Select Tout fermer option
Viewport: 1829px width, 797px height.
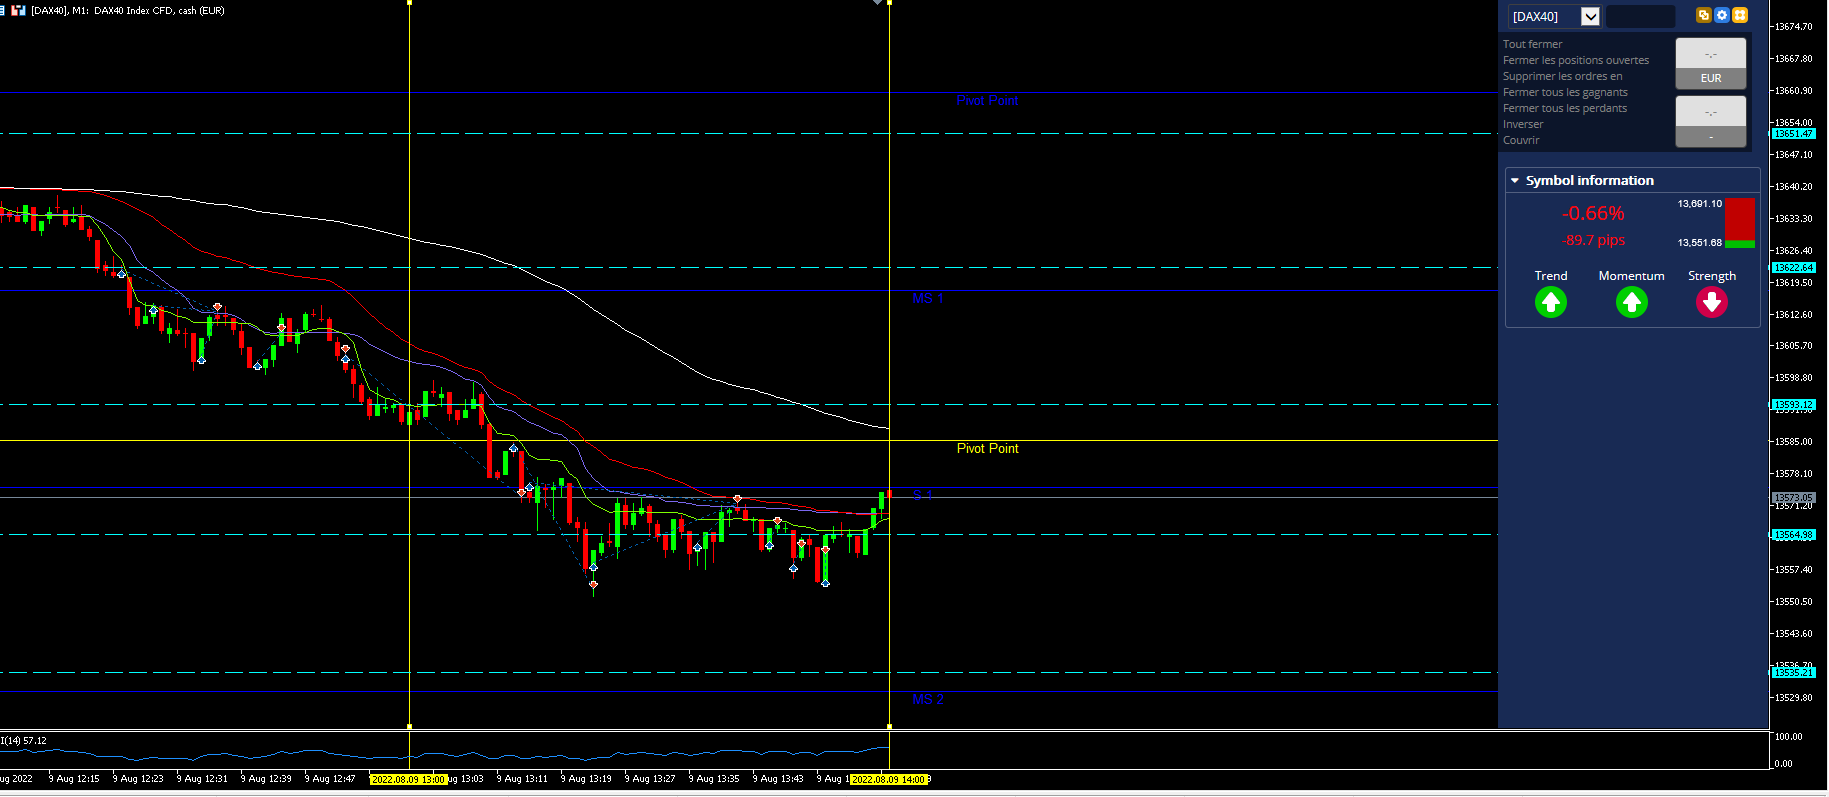click(x=1532, y=44)
